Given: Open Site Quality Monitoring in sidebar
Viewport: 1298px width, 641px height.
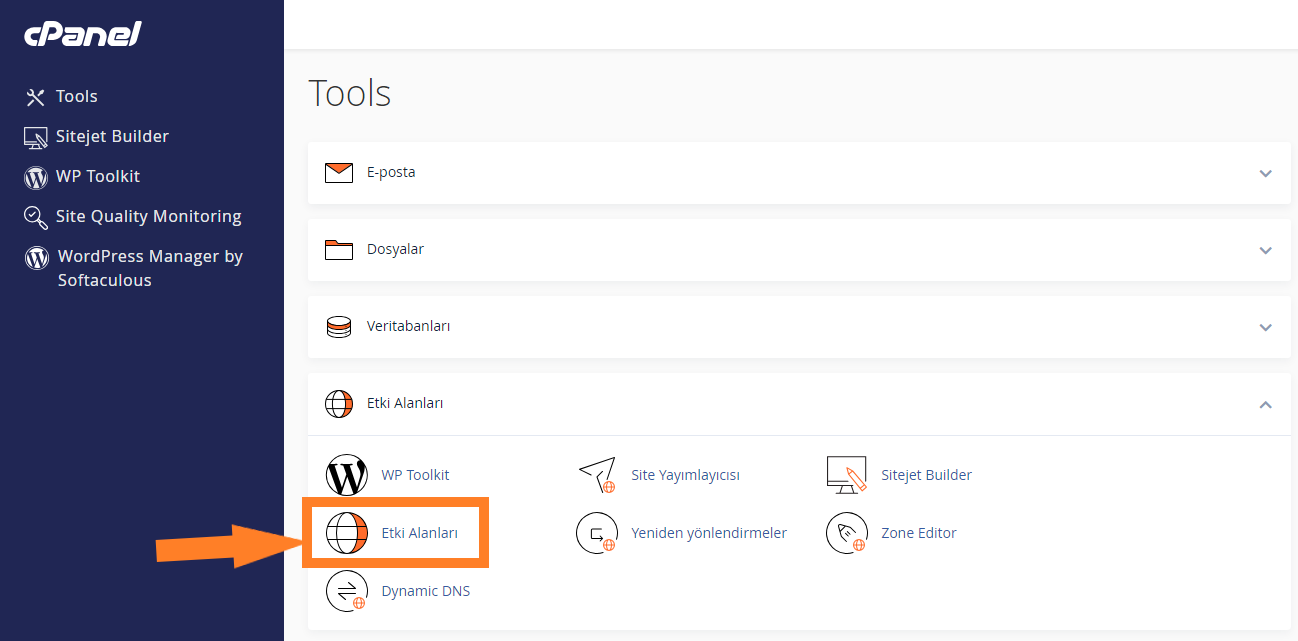Looking at the screenshot, I should tap(149, 217).
